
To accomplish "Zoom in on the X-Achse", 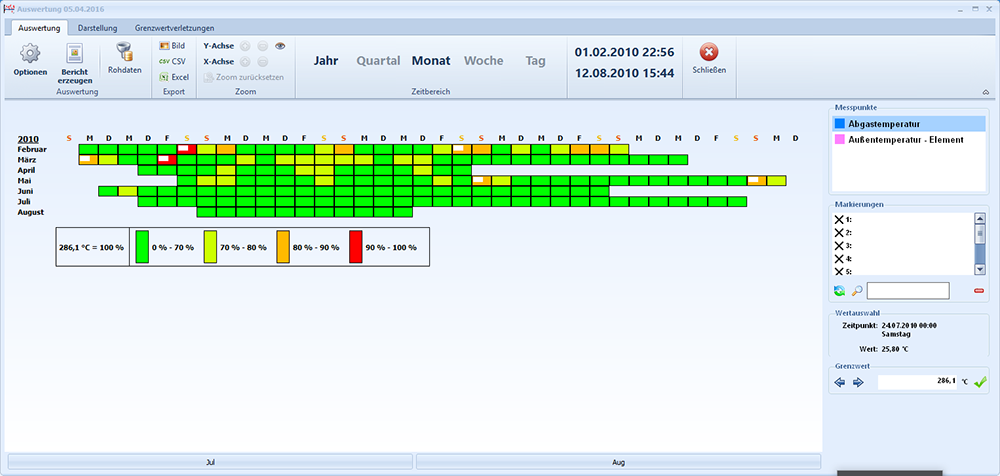I will 245,62.
